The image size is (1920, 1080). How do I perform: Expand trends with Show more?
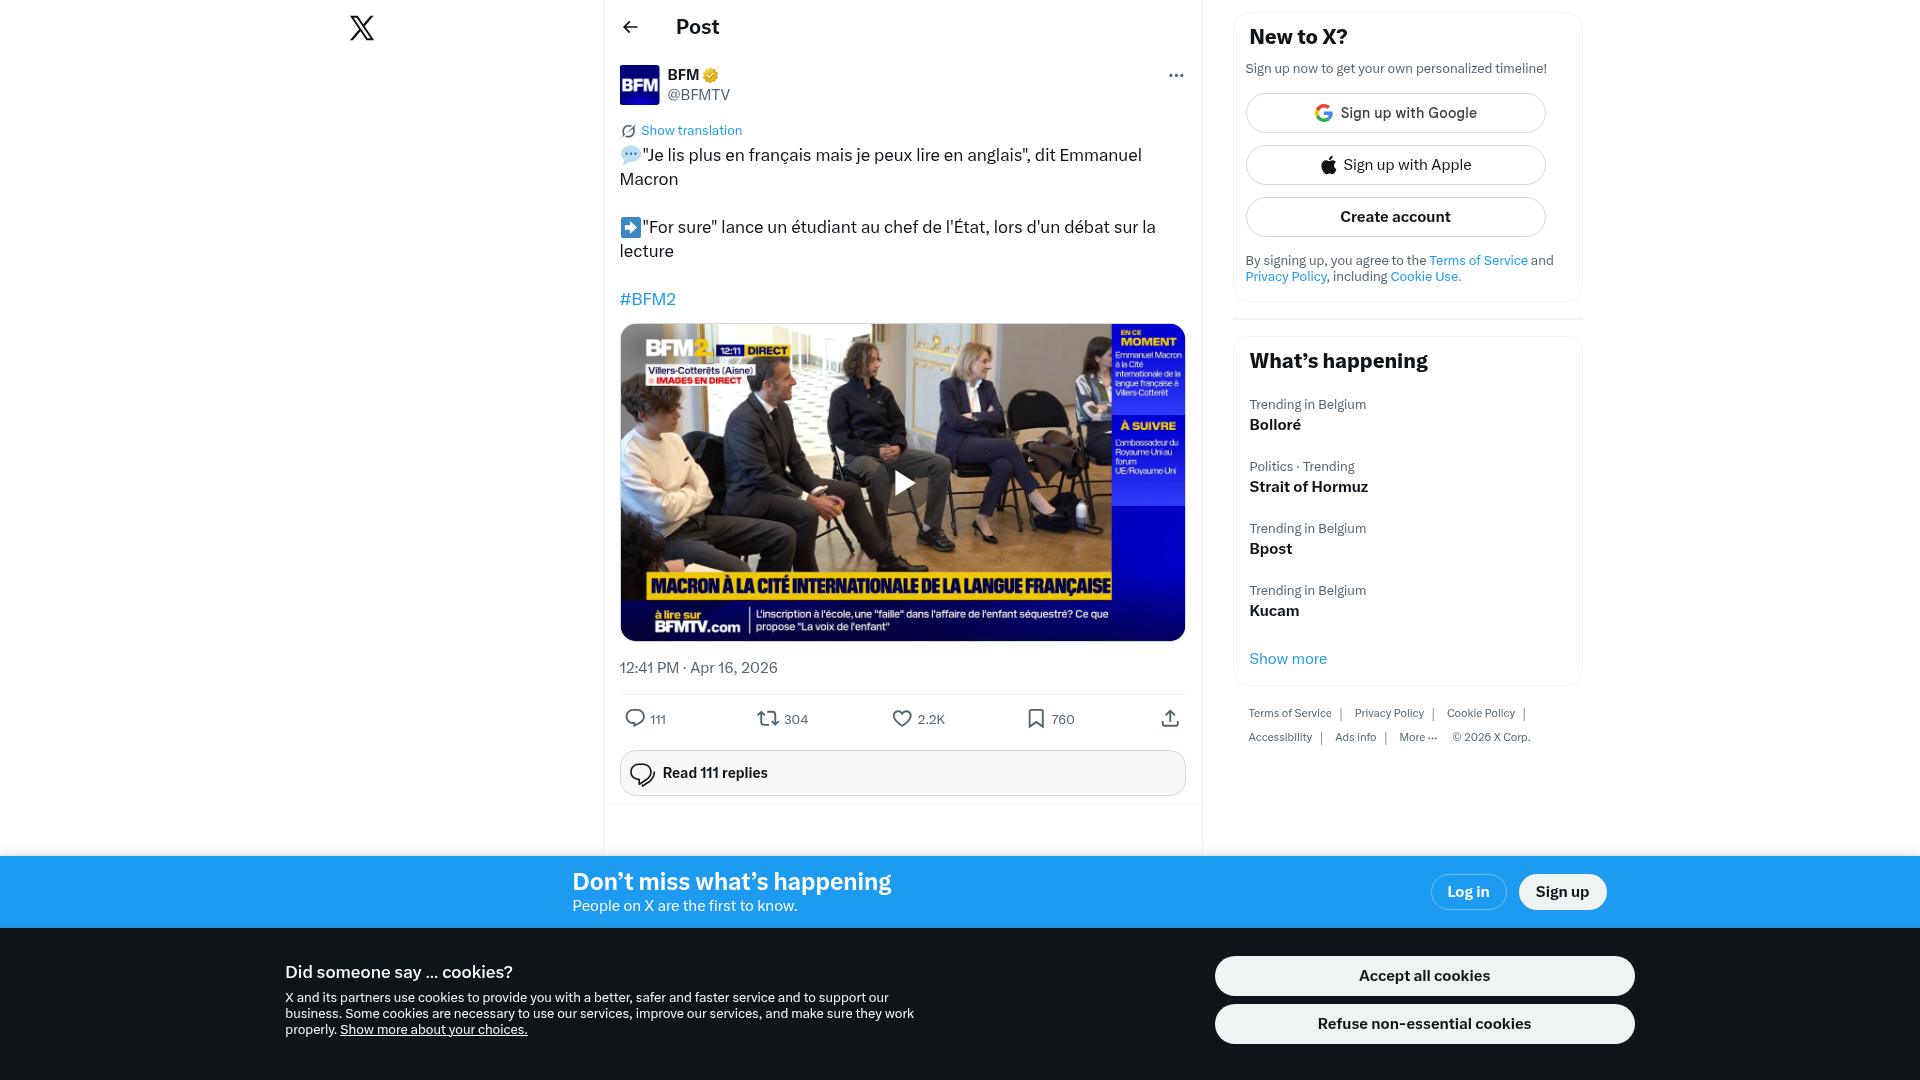coord(1288,659)
